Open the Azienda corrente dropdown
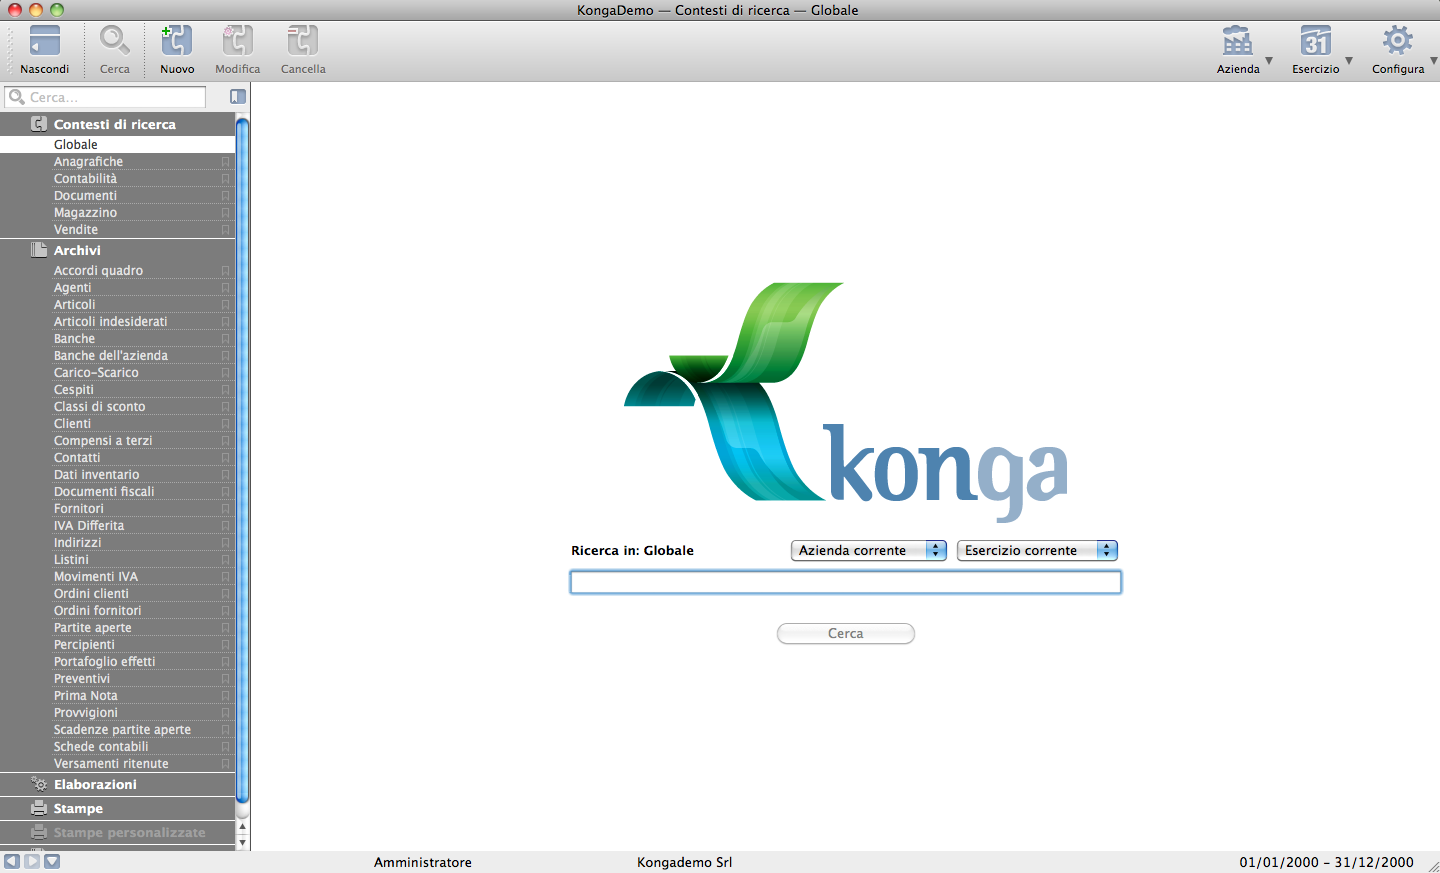 868,551
